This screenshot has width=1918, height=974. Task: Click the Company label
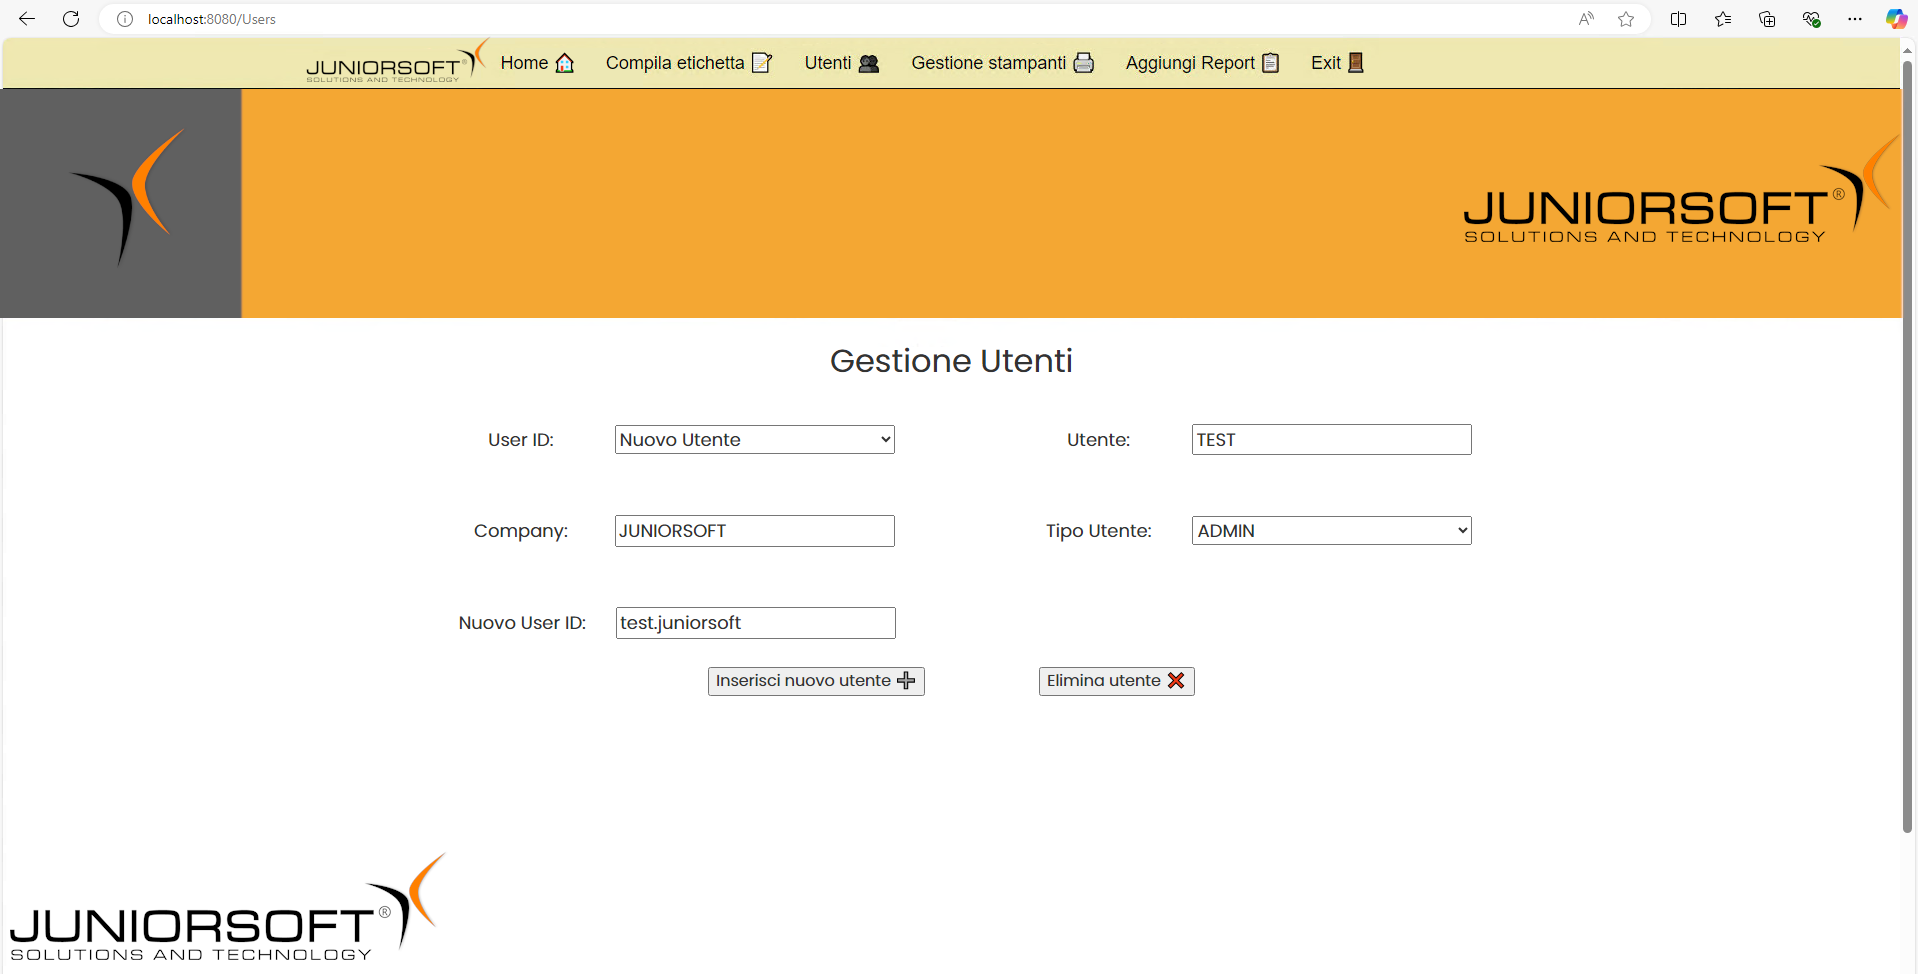(521, 531)
